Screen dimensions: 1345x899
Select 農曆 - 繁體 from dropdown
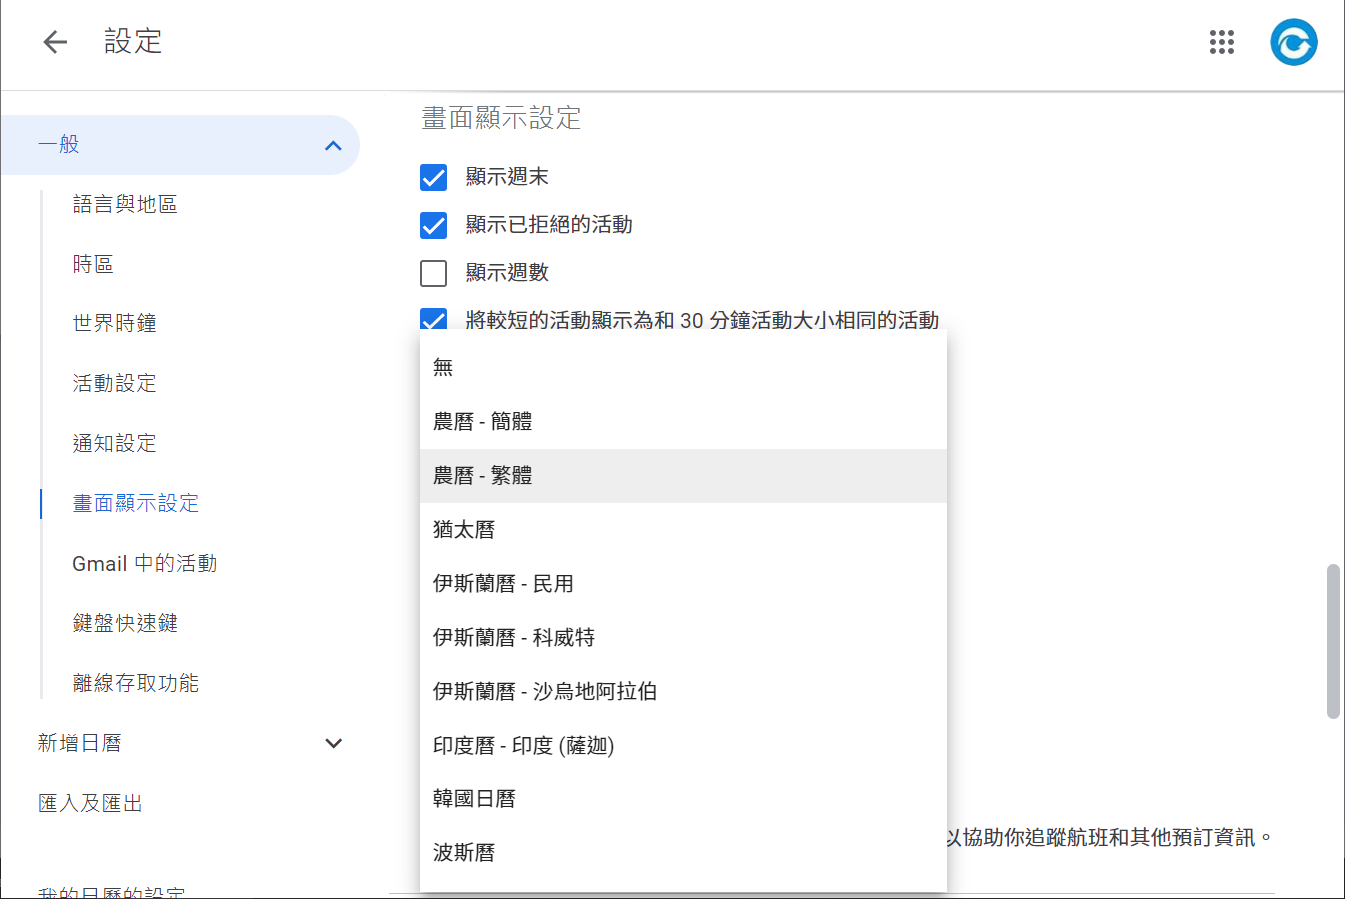(482, 475)
